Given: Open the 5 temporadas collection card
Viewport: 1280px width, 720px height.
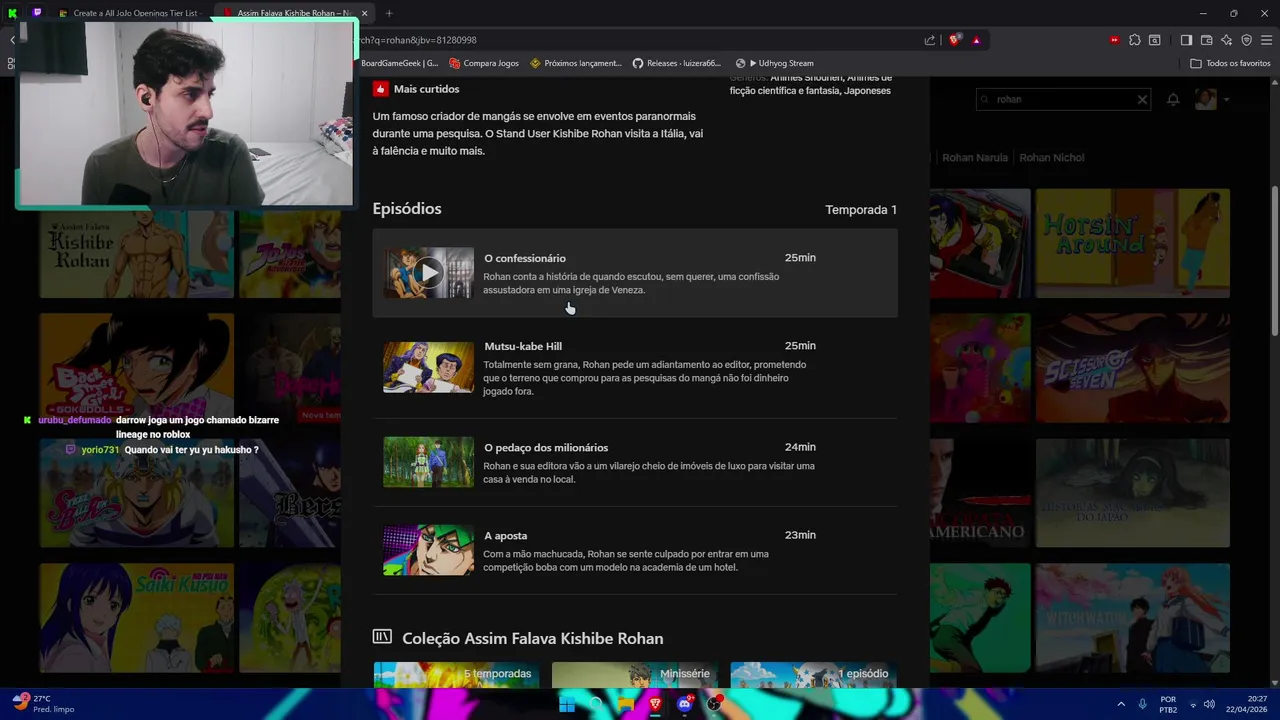Looking at the screenshot, I should [x=456, y=675].
